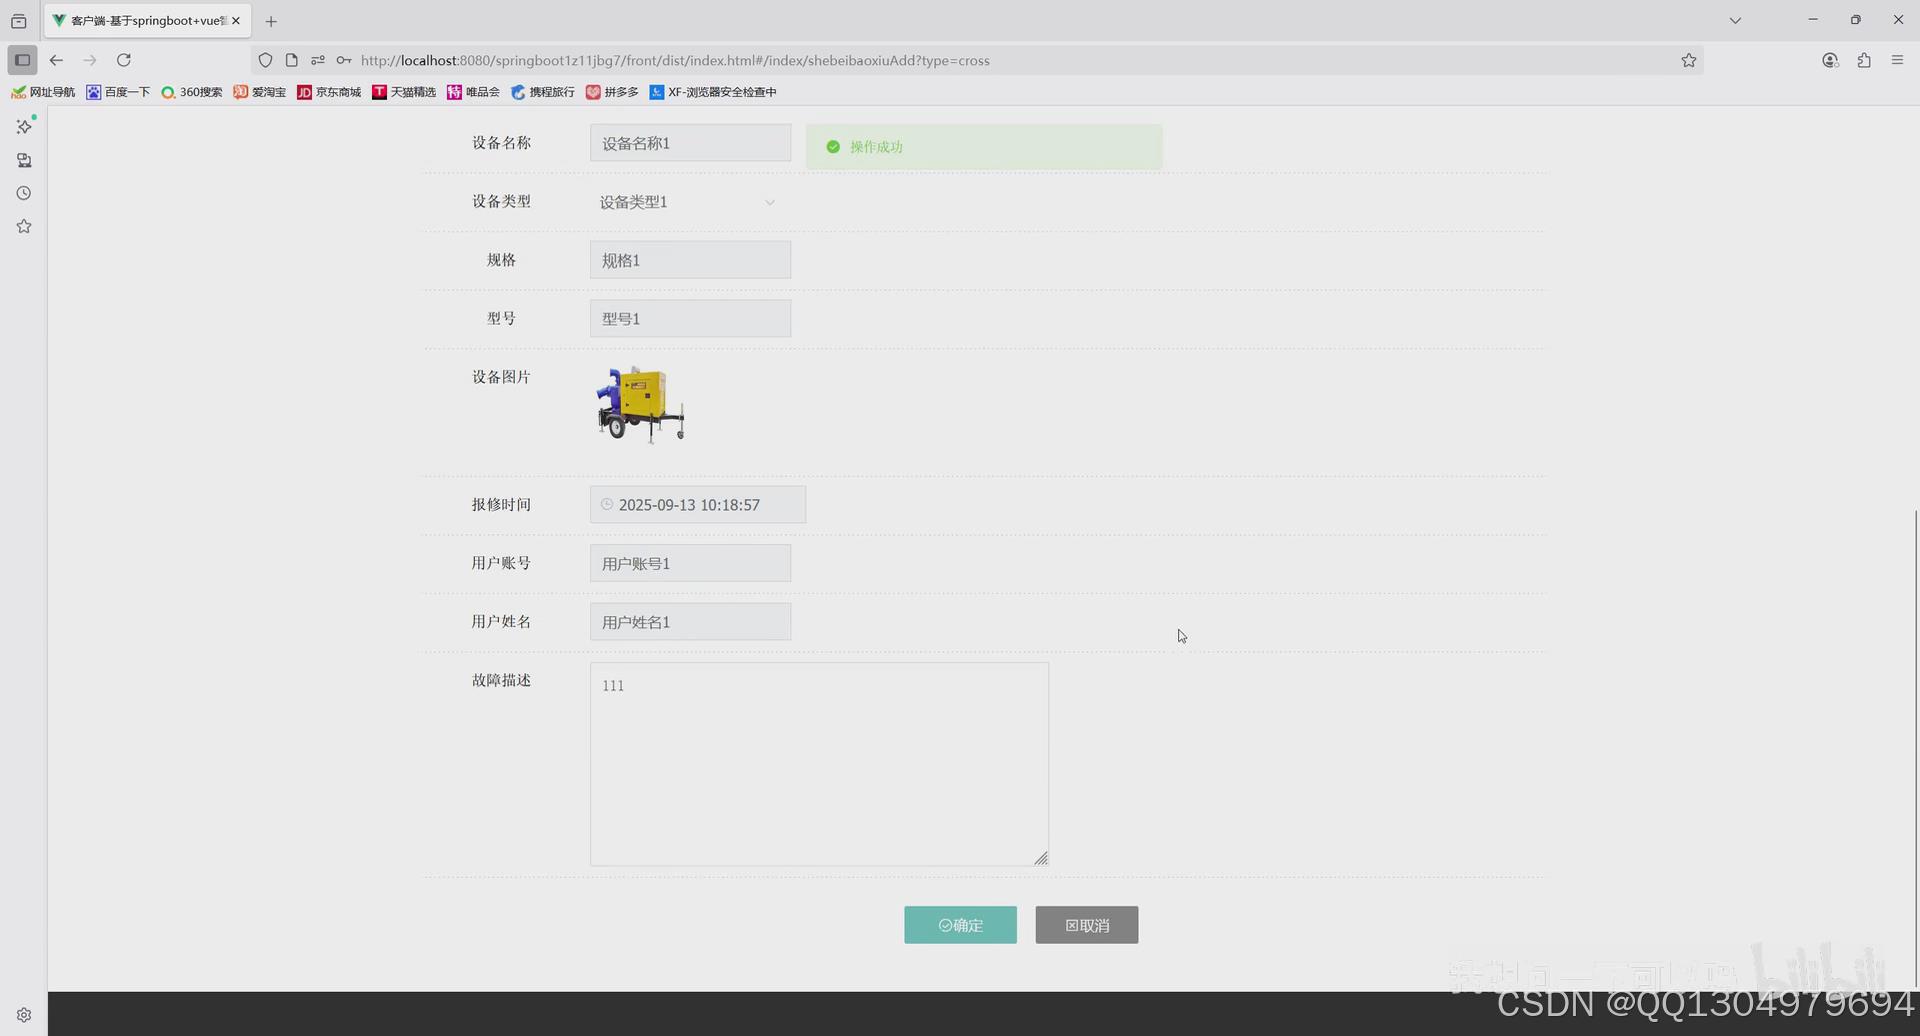Cancel the form with 取消 button
Viewport: 1920px width, 1036px height.
[x=1087, y=925]
